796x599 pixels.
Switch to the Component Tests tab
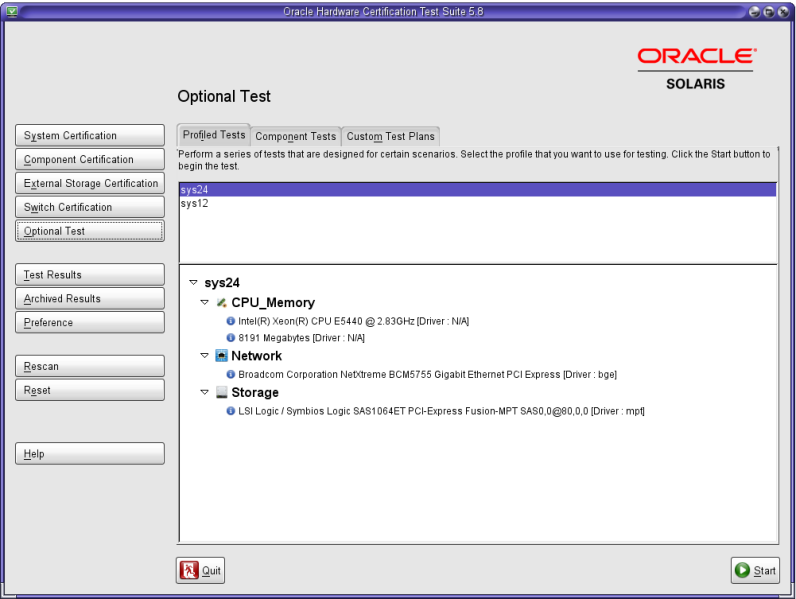click(295, 136)
